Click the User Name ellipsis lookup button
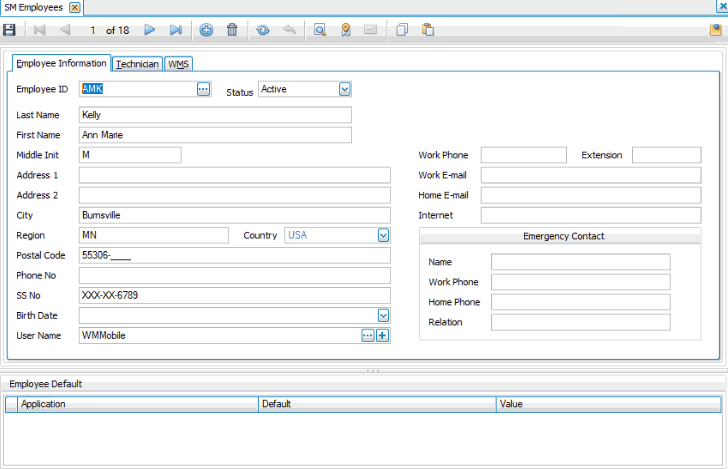Image resolution: width=728 pixels, height=469 pixels. coord(367,335)
